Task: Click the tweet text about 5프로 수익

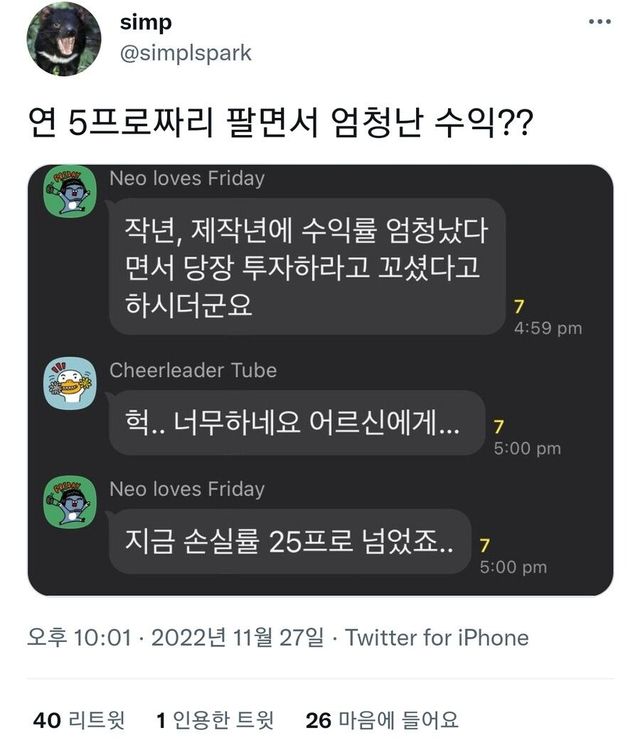Action: coord(278,125)
